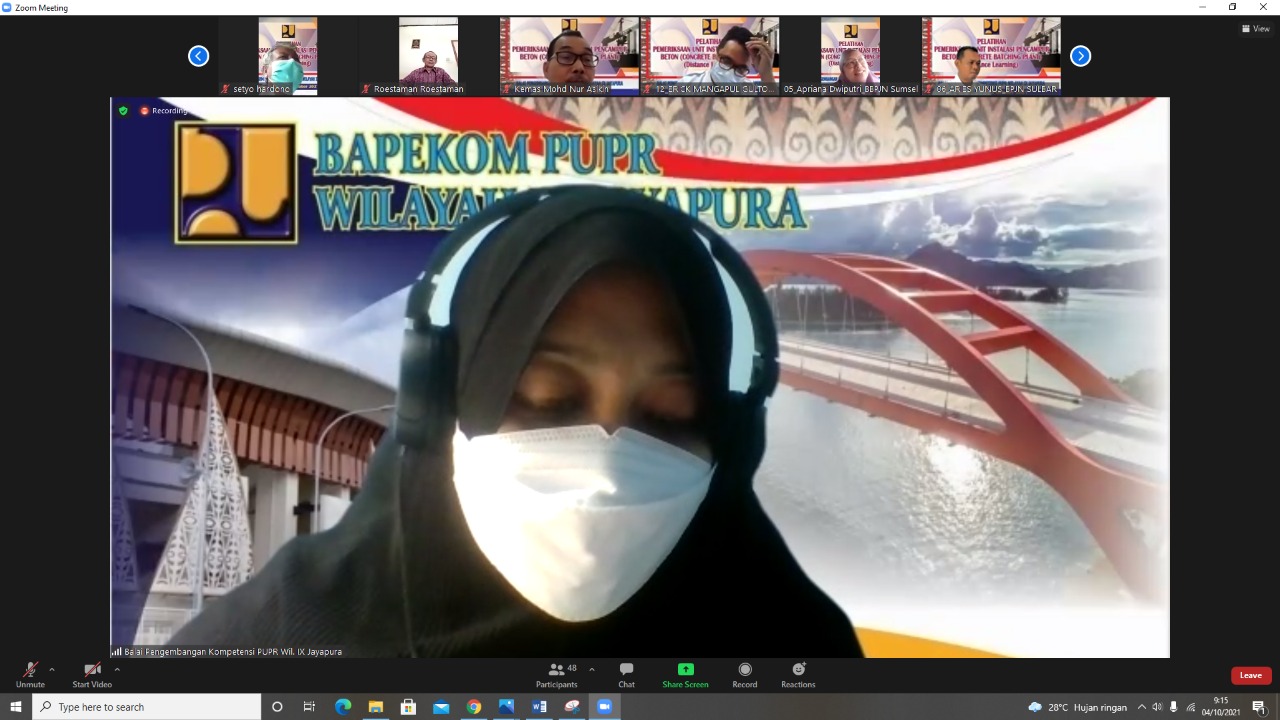Open the Reactions menu
Screen dimensions: 1280x720
point(798,675)
